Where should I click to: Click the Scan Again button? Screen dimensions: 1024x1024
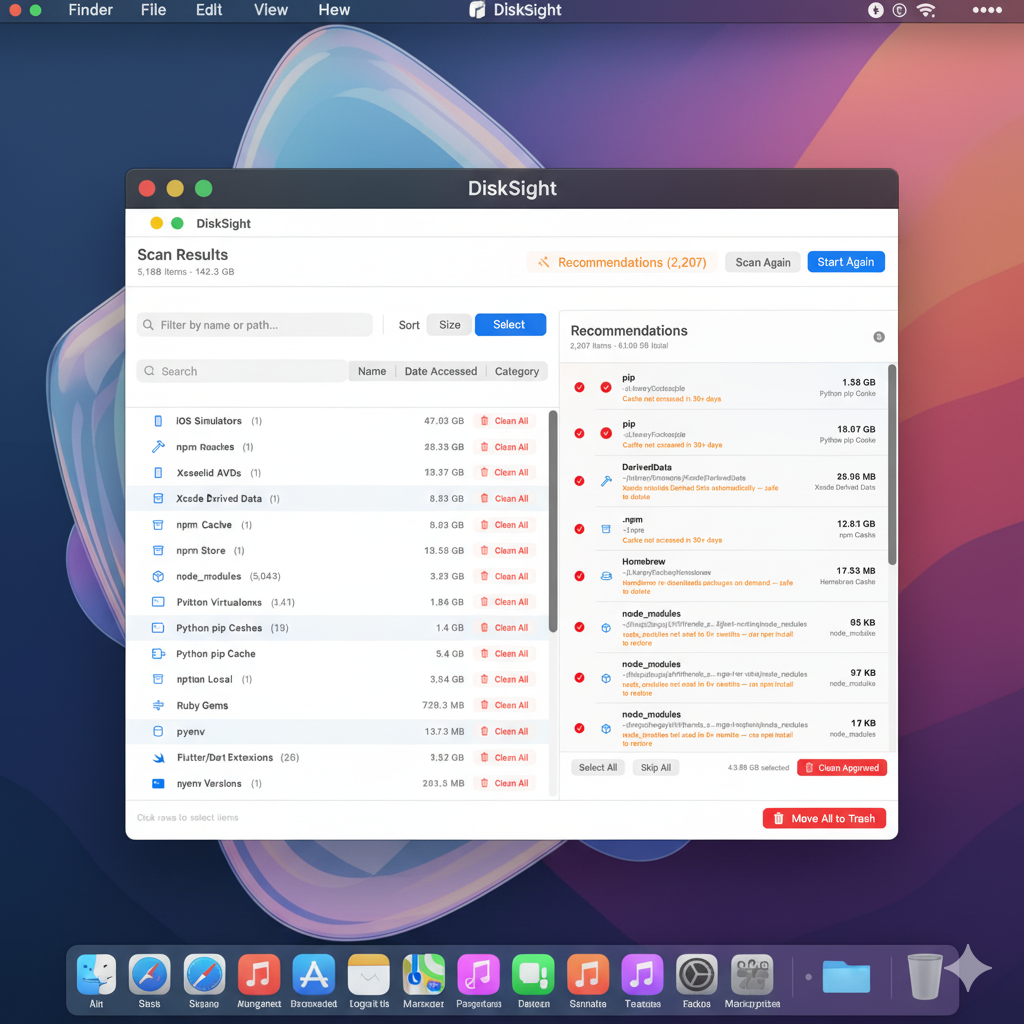coord(763,262)
